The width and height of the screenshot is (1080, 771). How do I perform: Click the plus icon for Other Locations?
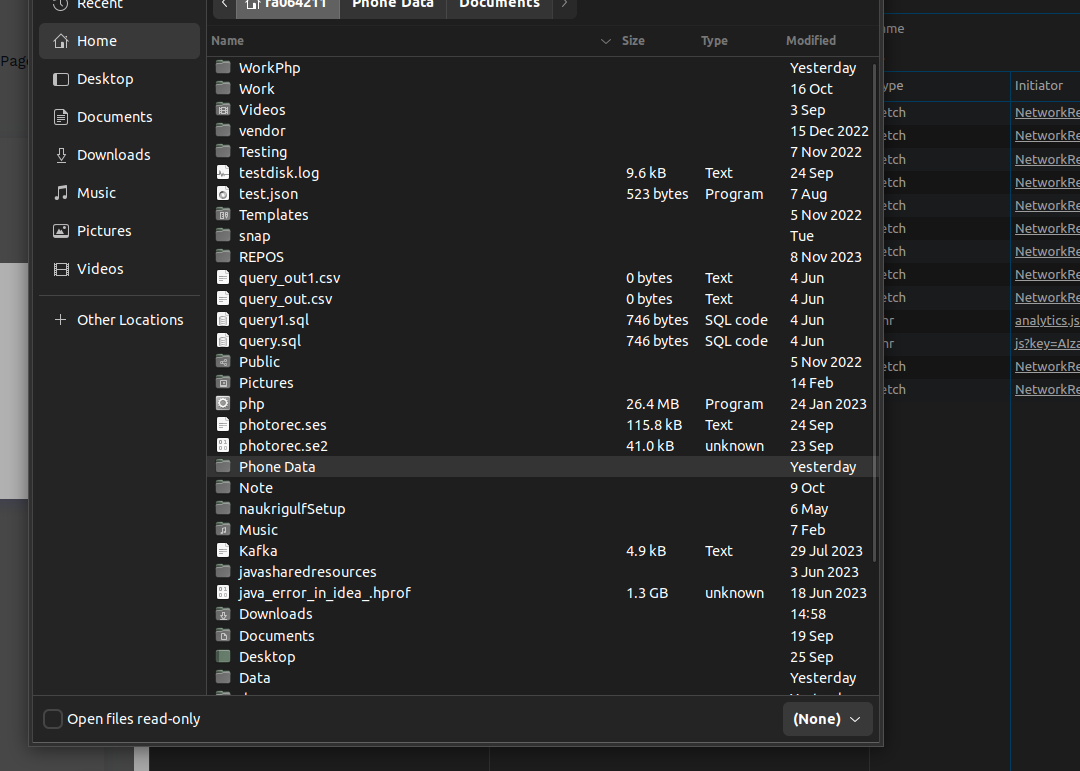tap(61, 320)
